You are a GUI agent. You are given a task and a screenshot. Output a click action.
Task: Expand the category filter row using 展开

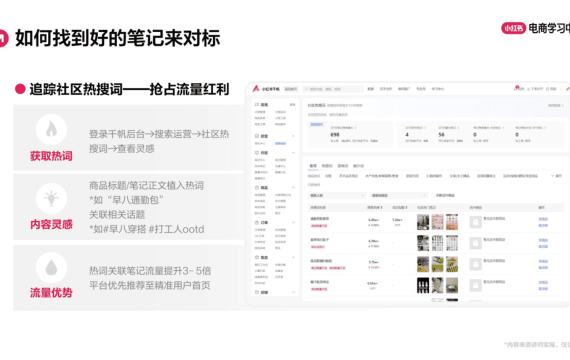click(x=557, y=176)
